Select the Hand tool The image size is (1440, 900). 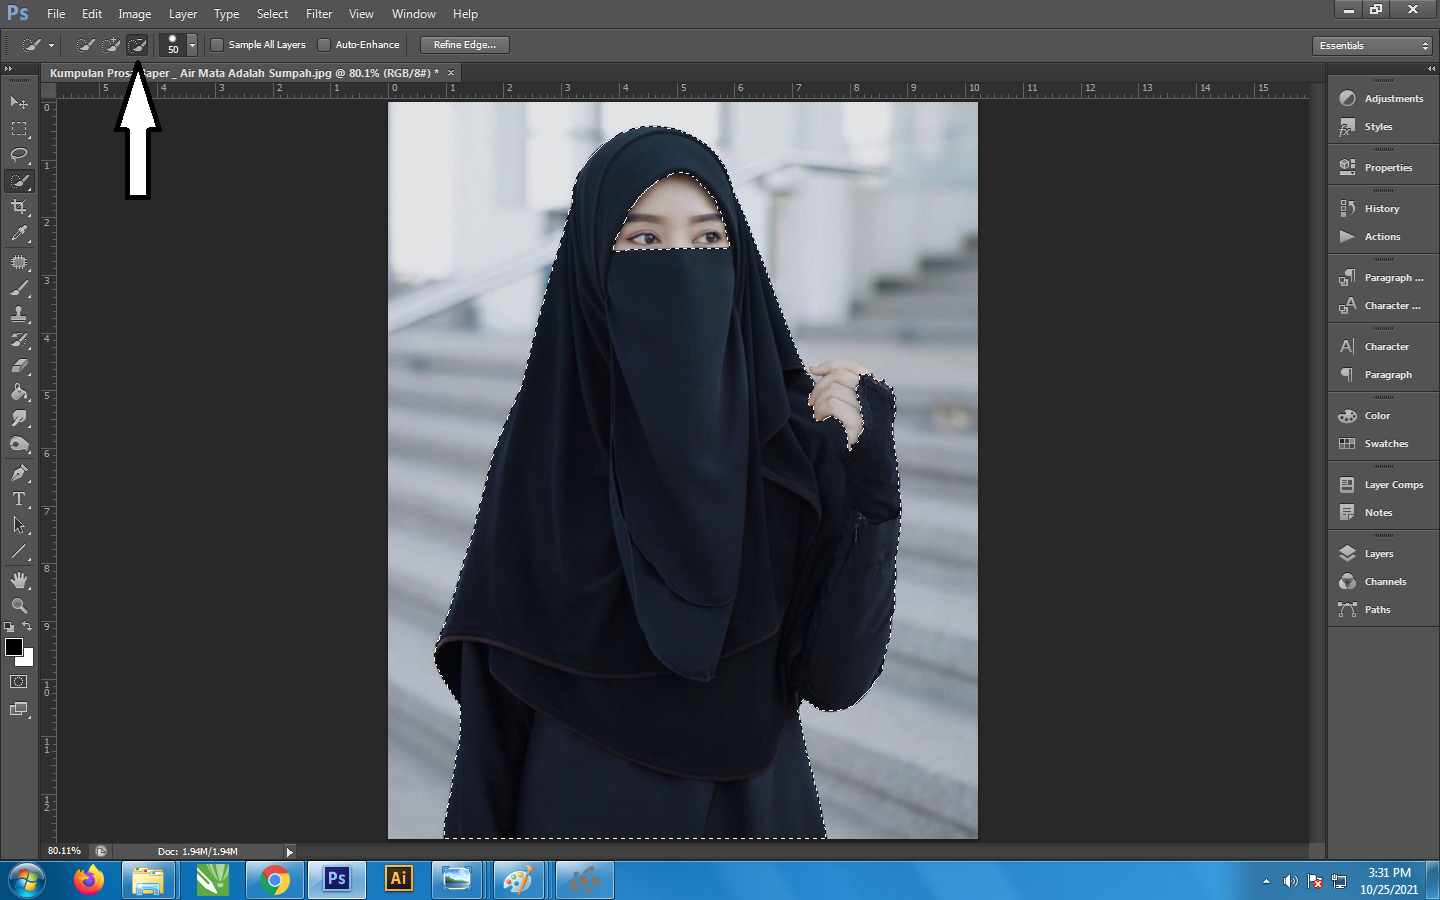(19, 580)
